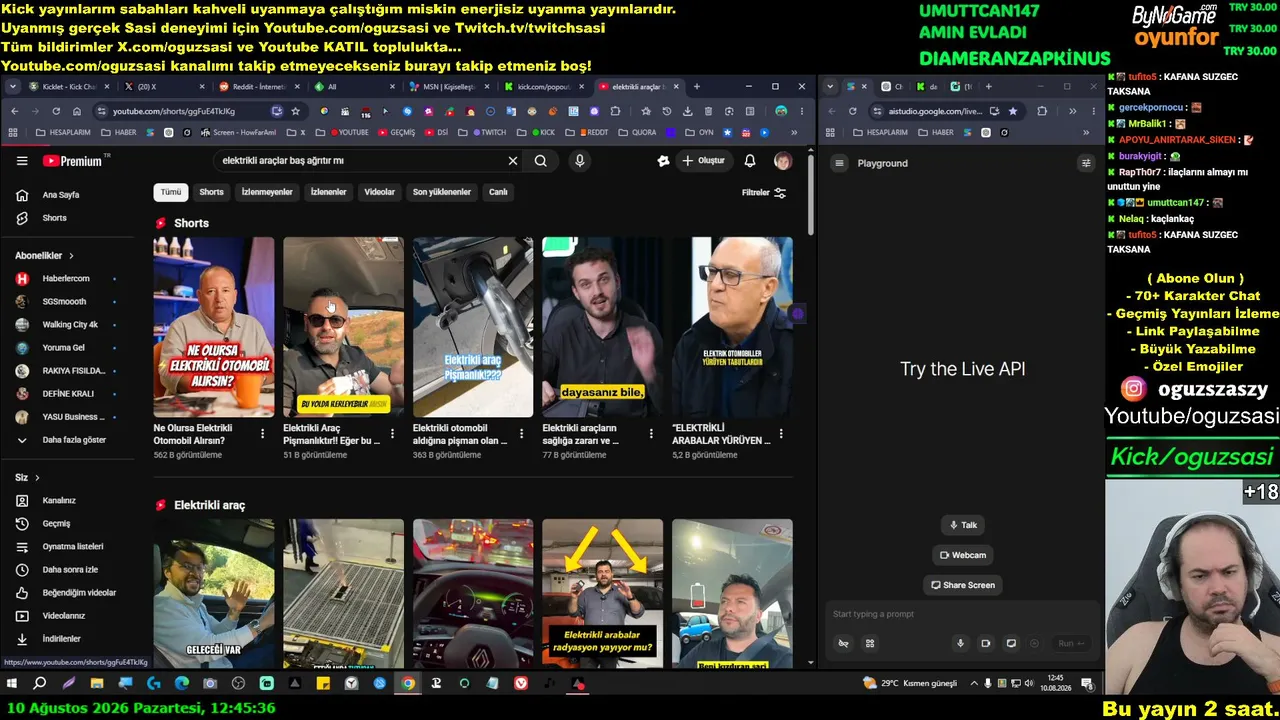Go to Ana Sayfa in YouTube sidebar

66,195
